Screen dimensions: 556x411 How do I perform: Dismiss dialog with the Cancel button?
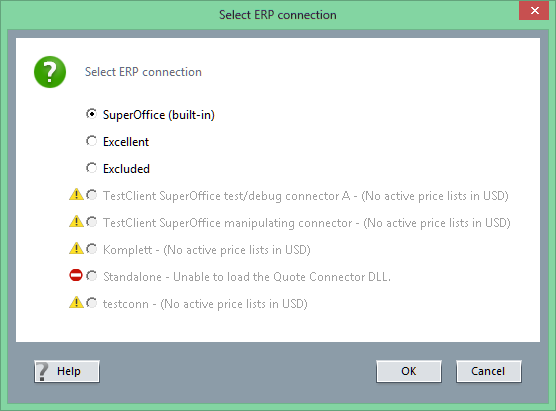pos(489,371)
